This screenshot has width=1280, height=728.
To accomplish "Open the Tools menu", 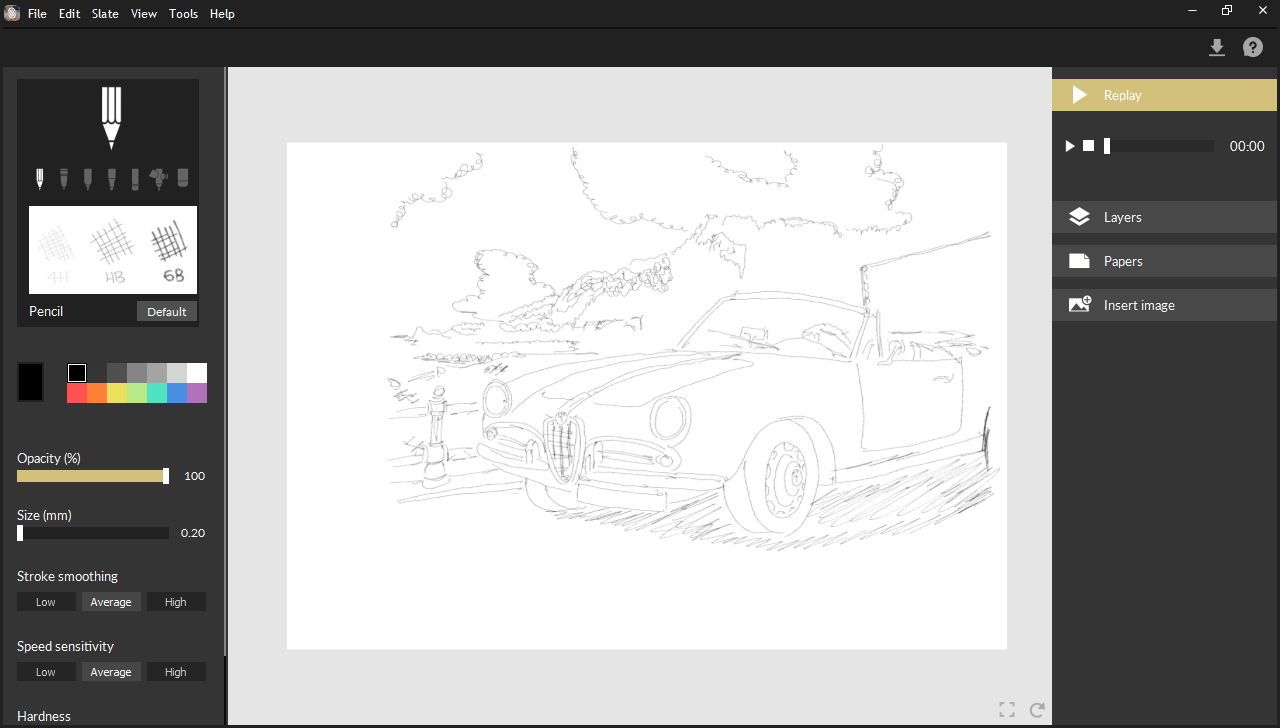I will point(183,14).
